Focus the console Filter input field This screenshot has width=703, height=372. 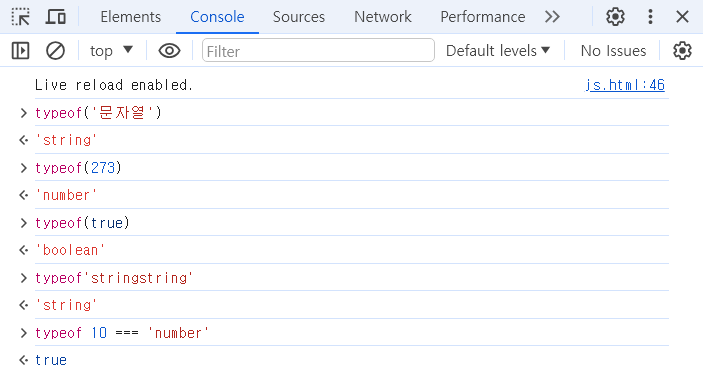click(318, 51)
